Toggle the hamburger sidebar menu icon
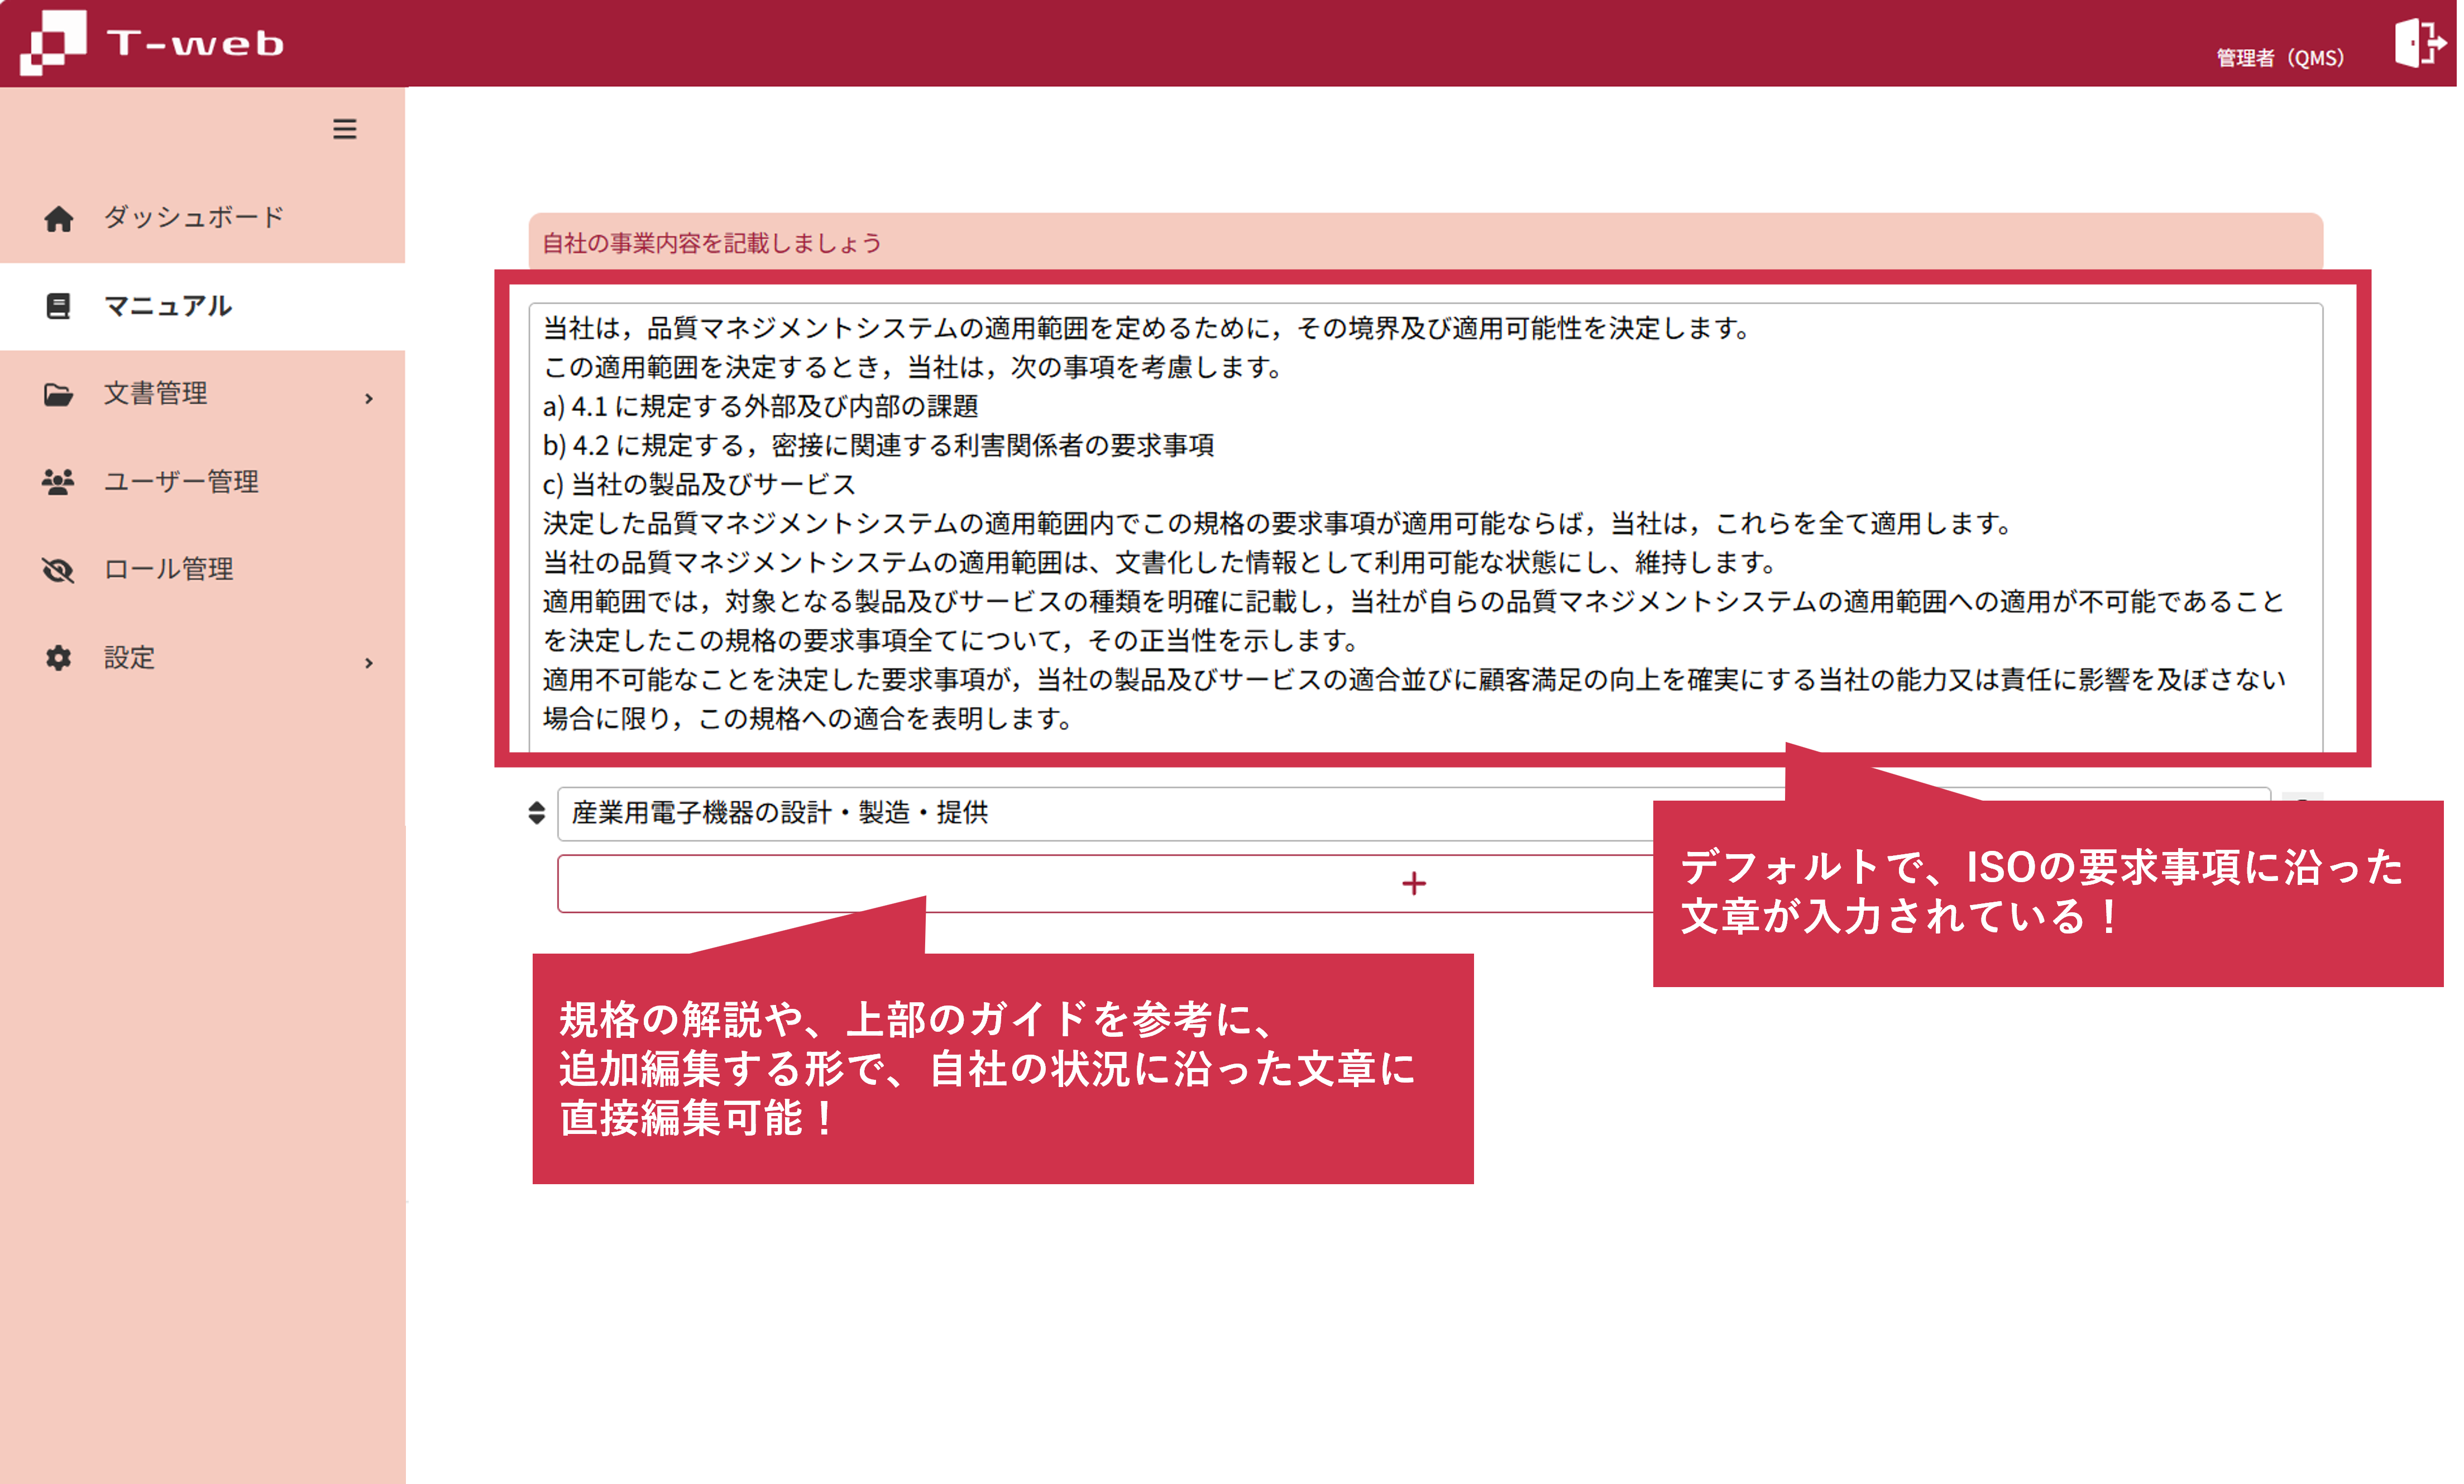The image size is (2464, 1484). (x=344, y=129)
